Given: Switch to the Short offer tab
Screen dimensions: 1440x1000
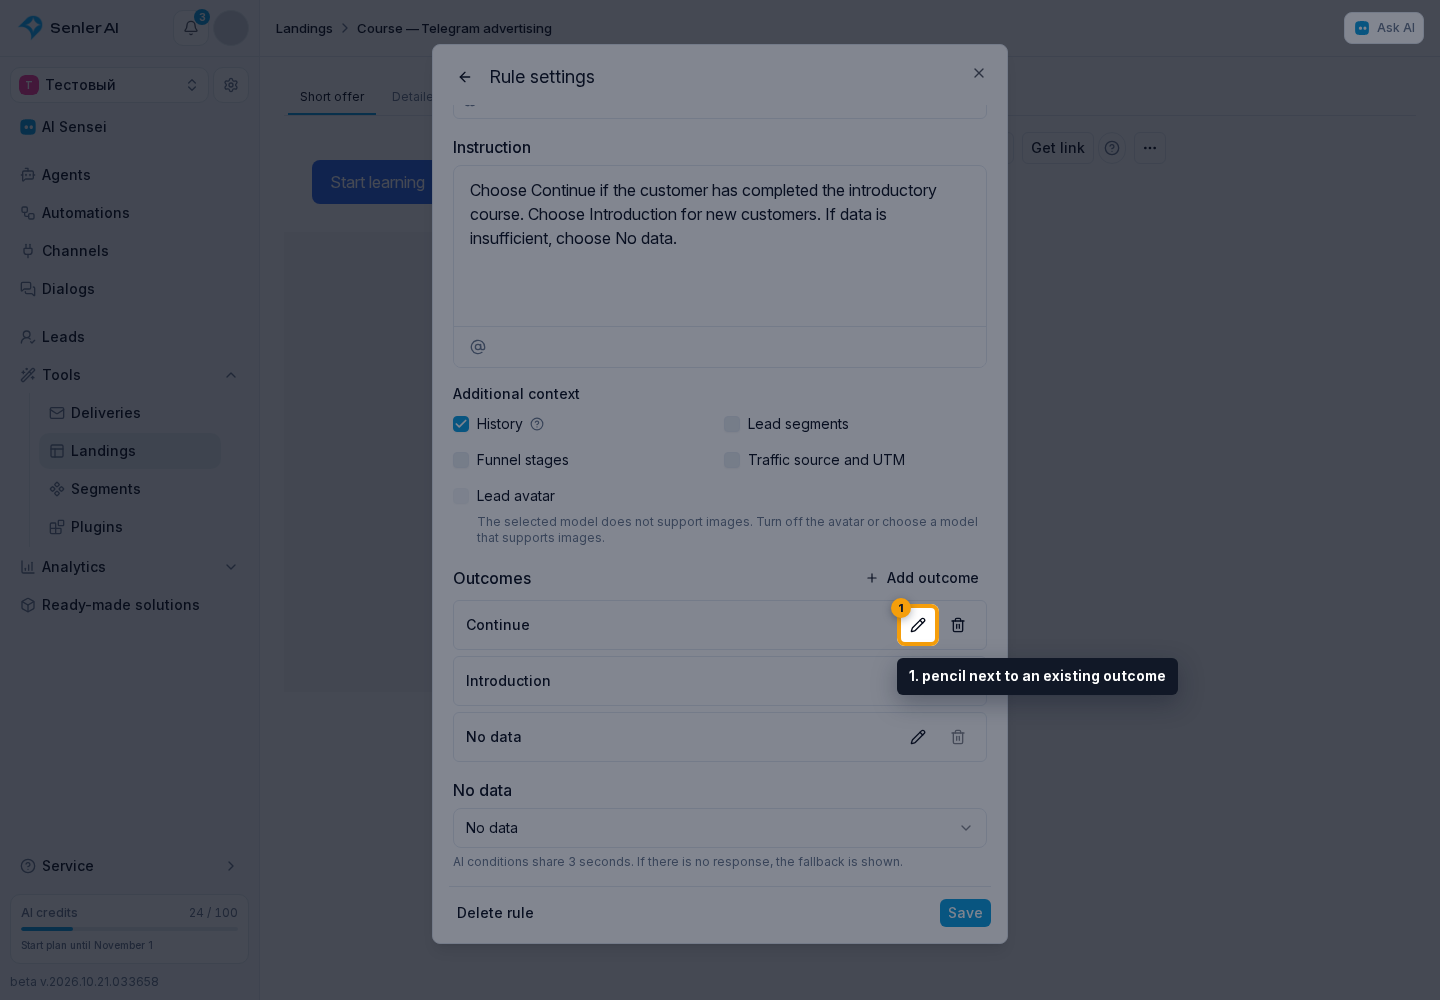Looking at the screenshot, I should point(332,97).
